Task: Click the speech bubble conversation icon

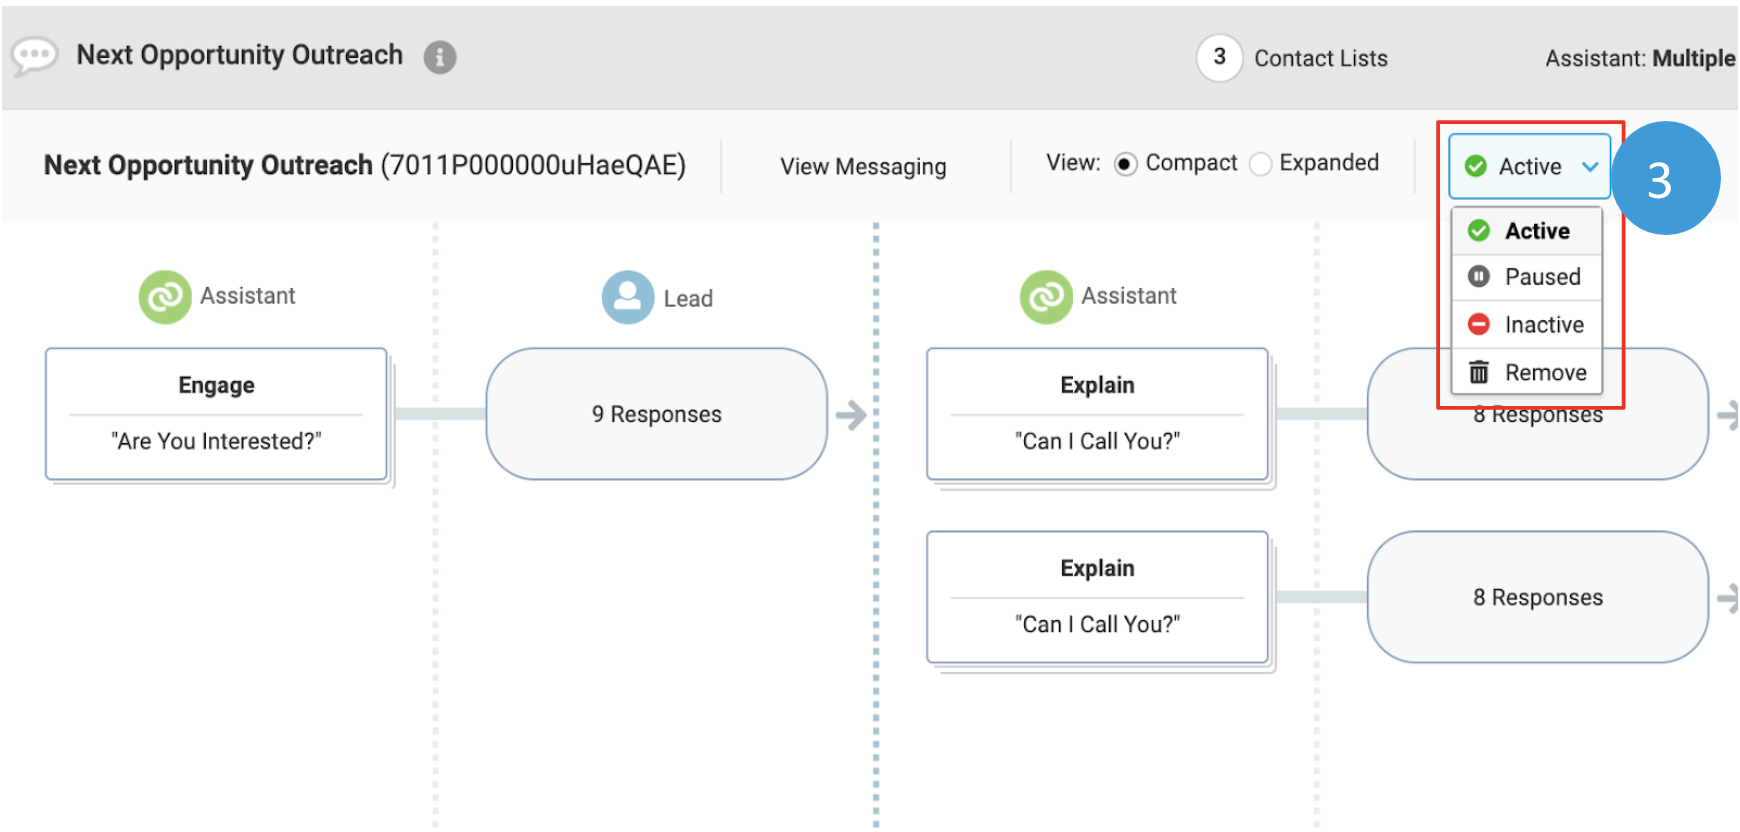Action: [x=34, y=56]
